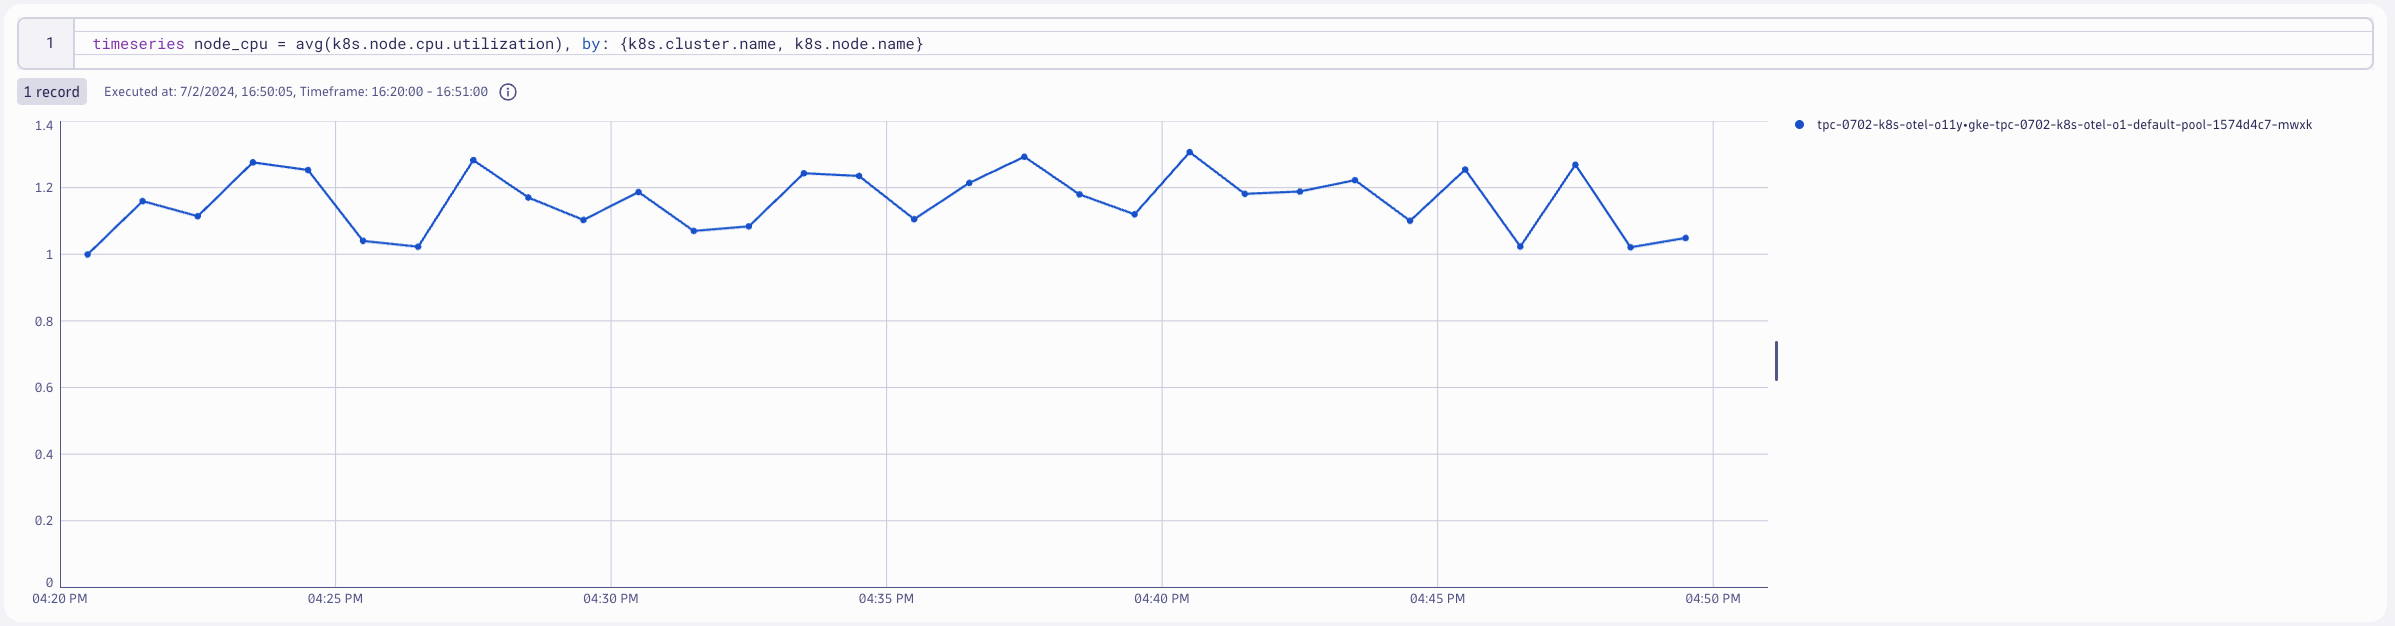This screenshot has width=2395, height=626.
Task: Click the 1.4 y-axis label
Action: pos(44,126)
